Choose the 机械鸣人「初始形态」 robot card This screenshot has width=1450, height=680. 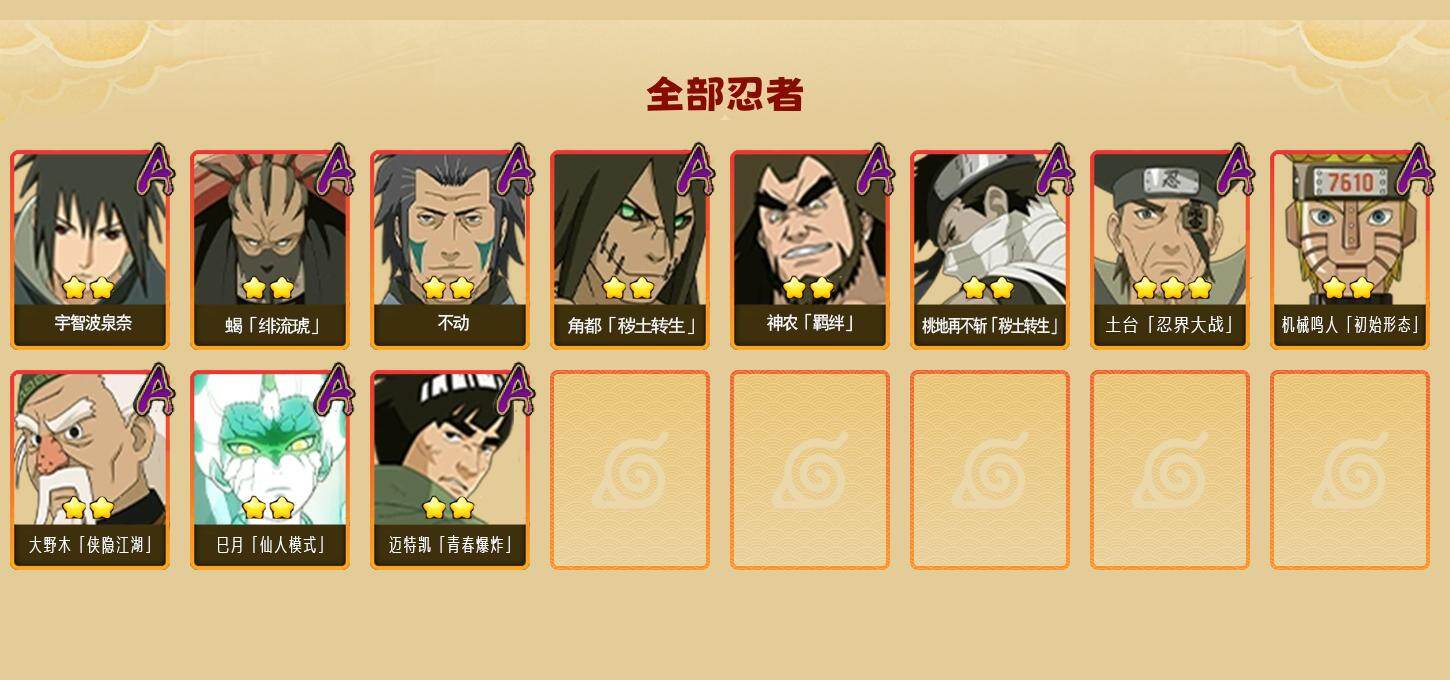click(x=1350, y=249)
